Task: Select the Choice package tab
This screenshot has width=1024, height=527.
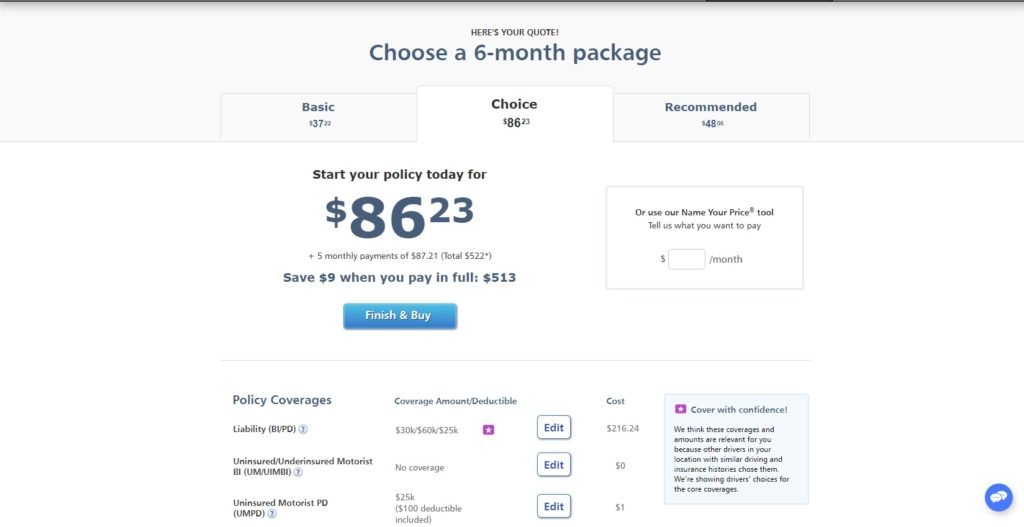Action: pyautogui.click(x=514, y=112)
